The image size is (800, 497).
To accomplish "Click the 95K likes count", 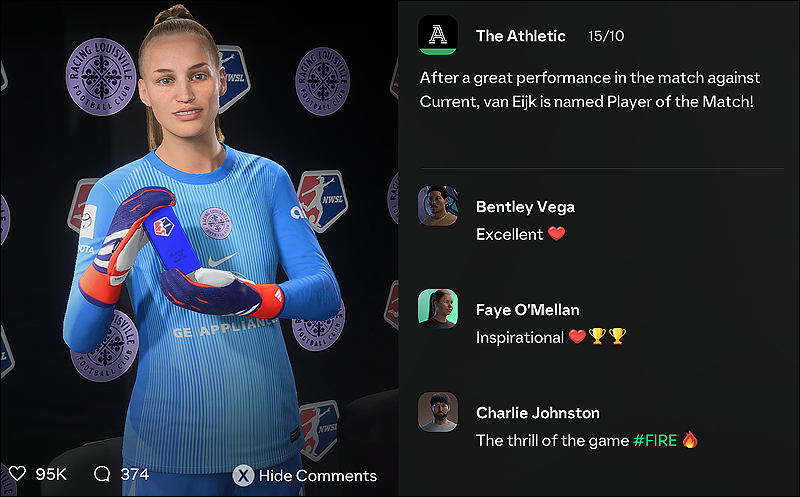I will [x=51, y=474].
